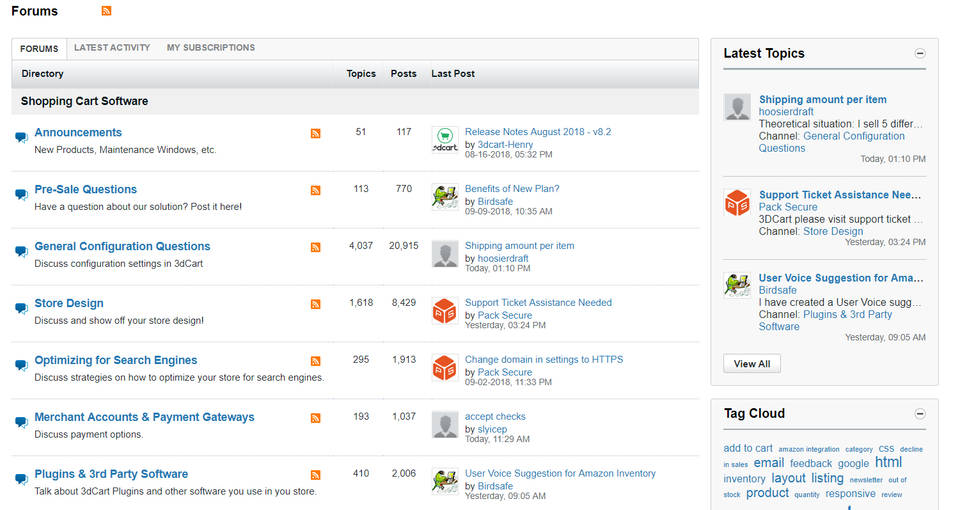Click the speech bubble icon beside Announcements

coord(21,138)
